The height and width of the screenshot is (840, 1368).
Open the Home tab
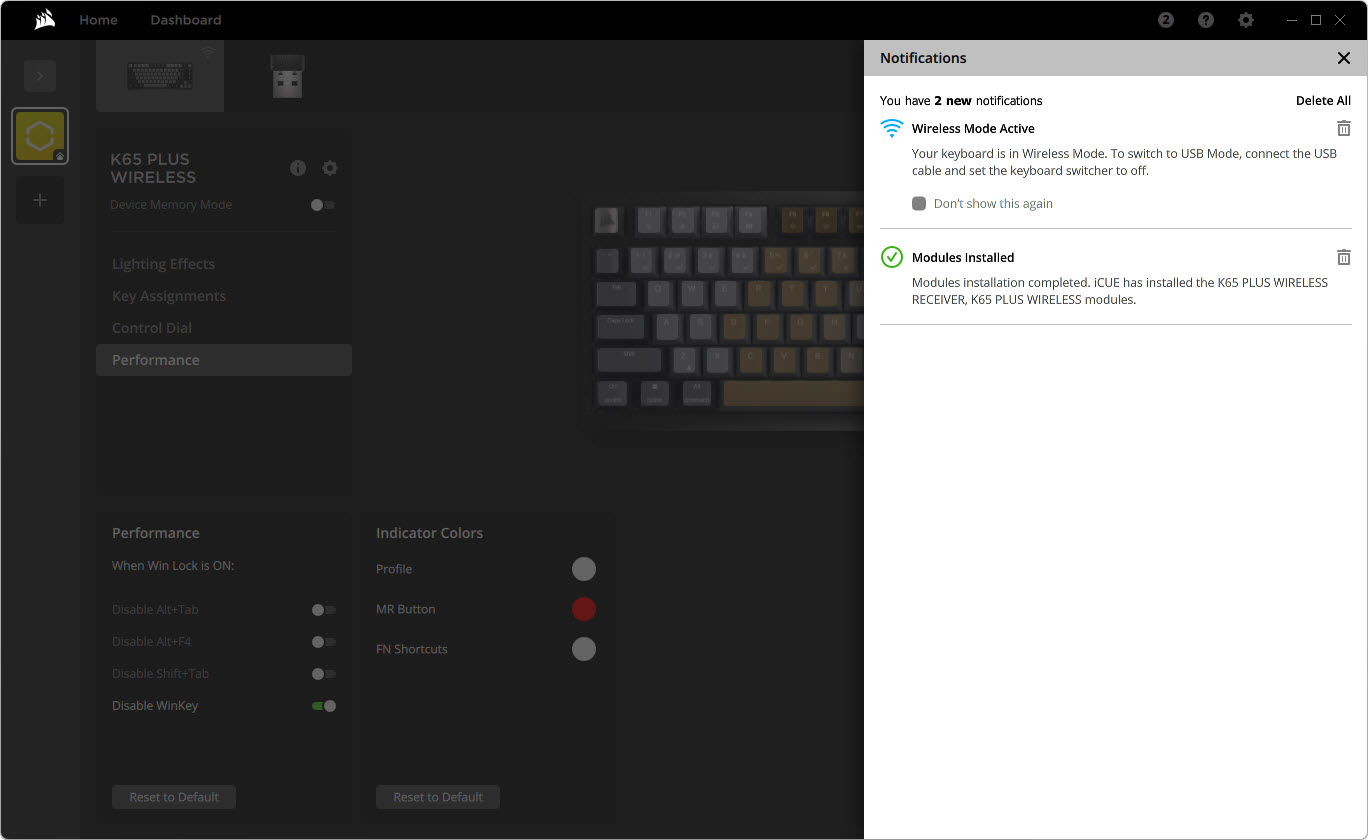(x=98, y=20)
